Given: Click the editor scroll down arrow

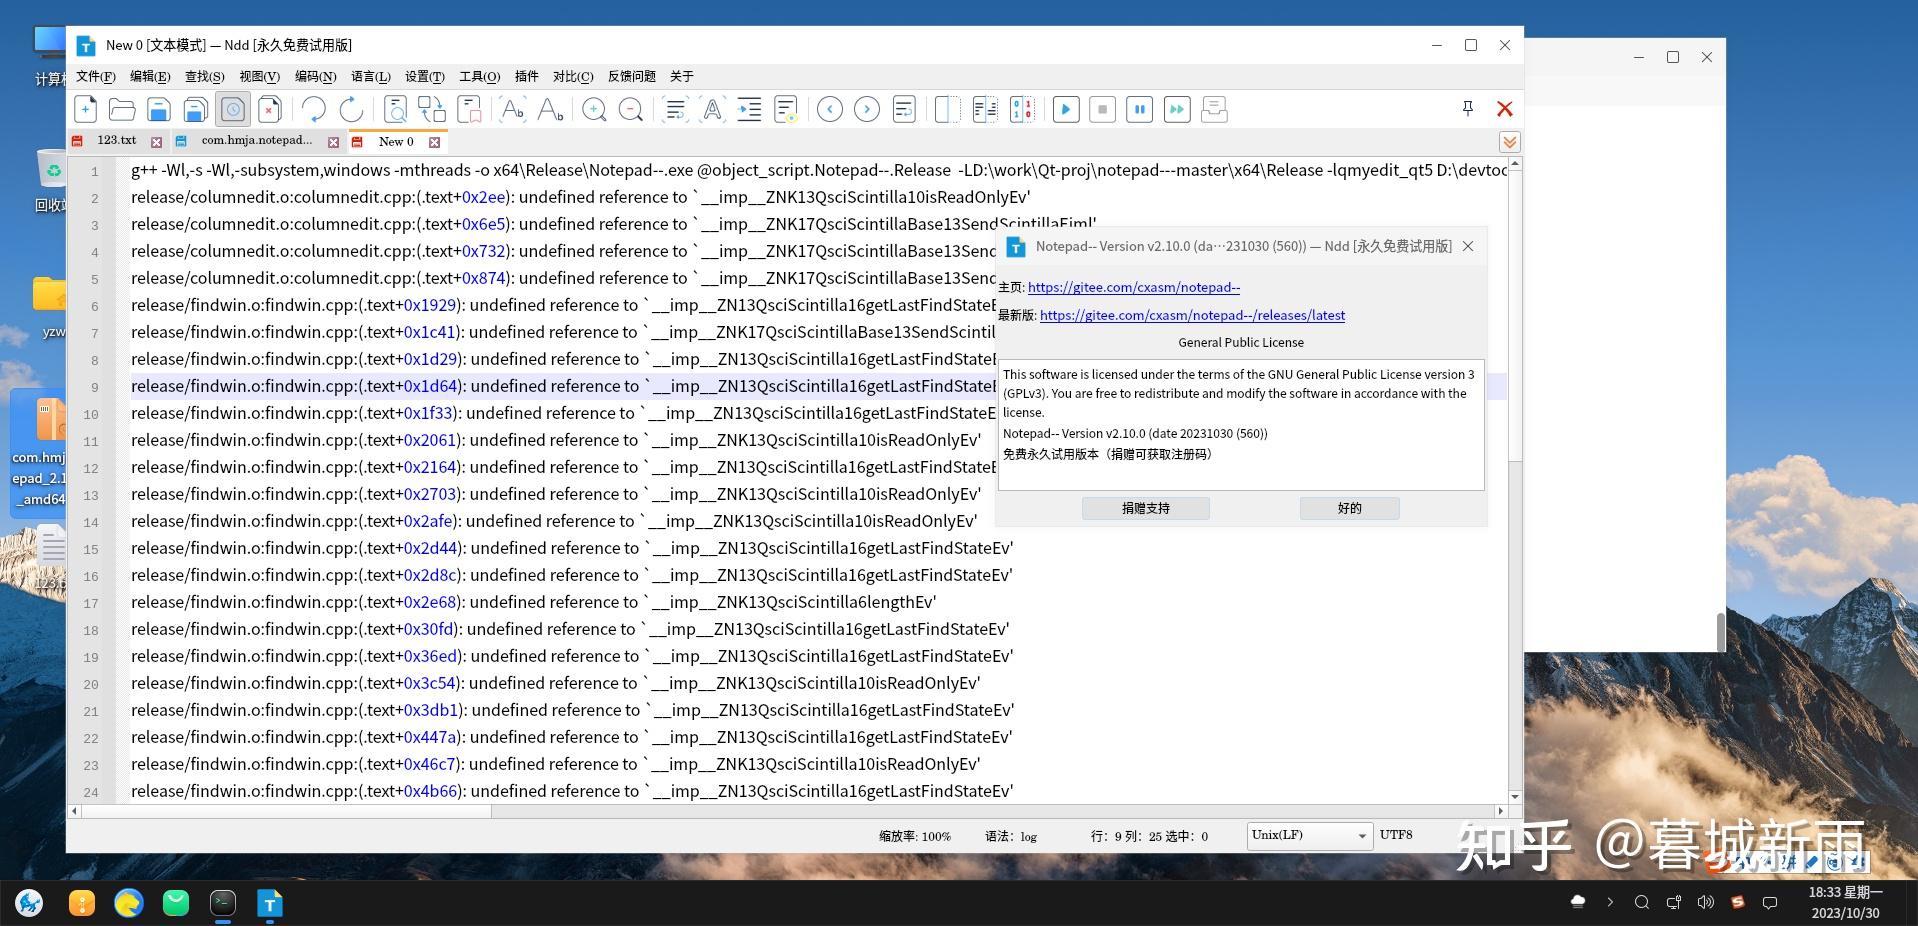Looking at the screenshot, I should (1515, 797).
